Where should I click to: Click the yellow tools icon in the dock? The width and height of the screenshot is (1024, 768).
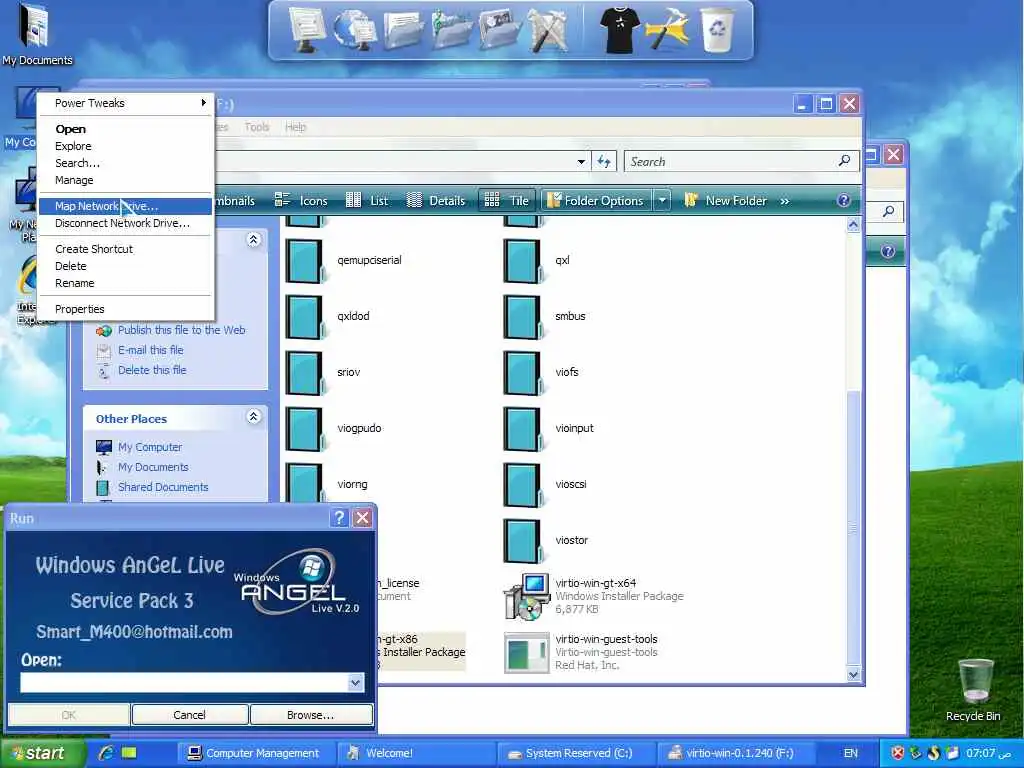click(667, 30)
